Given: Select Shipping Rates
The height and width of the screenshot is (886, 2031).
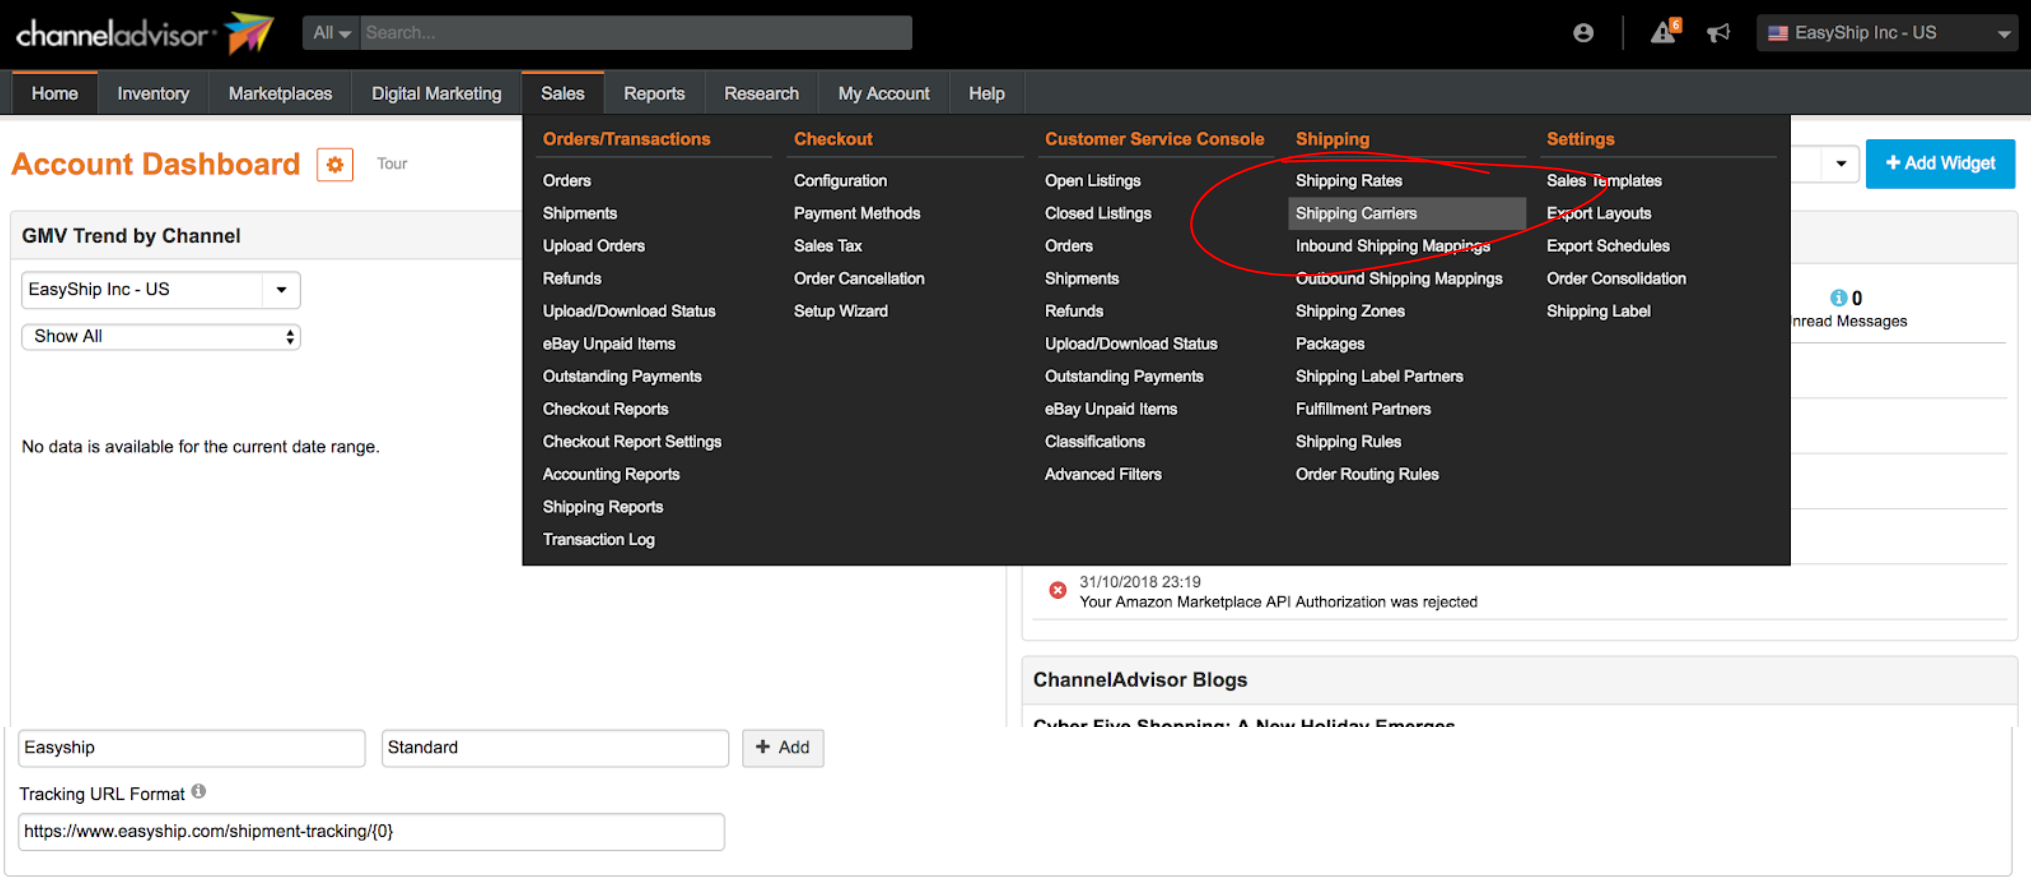Looking at the screenshot, I should coord(1348,181).
